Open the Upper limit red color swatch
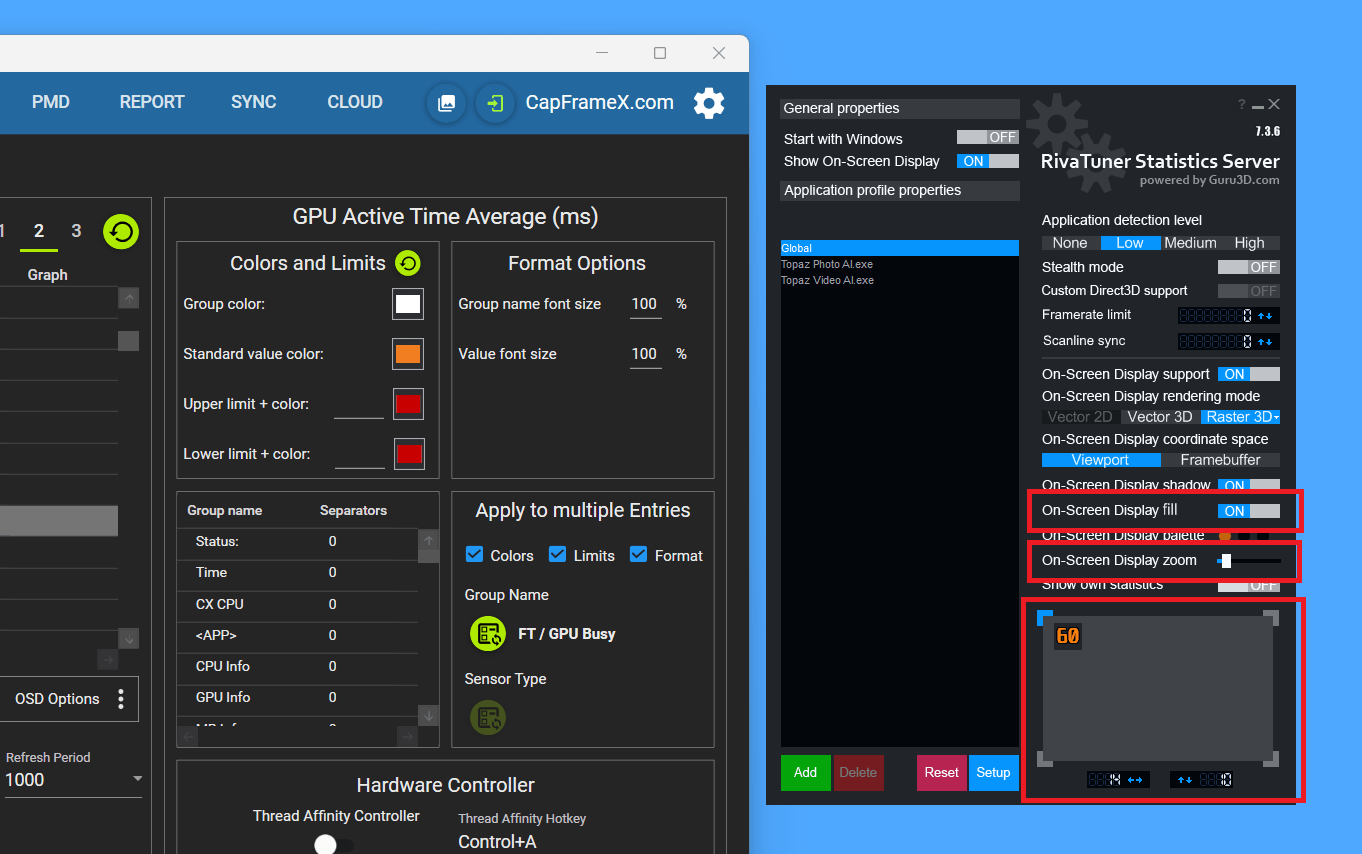The image size is (1362, 854). 408,404
